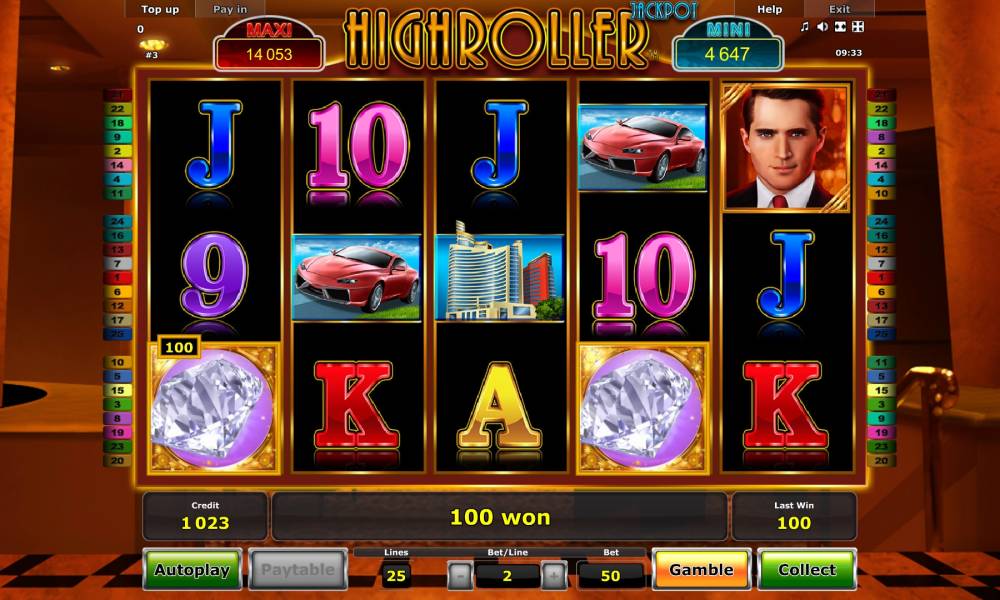Decrease Bet/Line with the minus button
This screenshot has width=1000, height=600.
point(460,576)
